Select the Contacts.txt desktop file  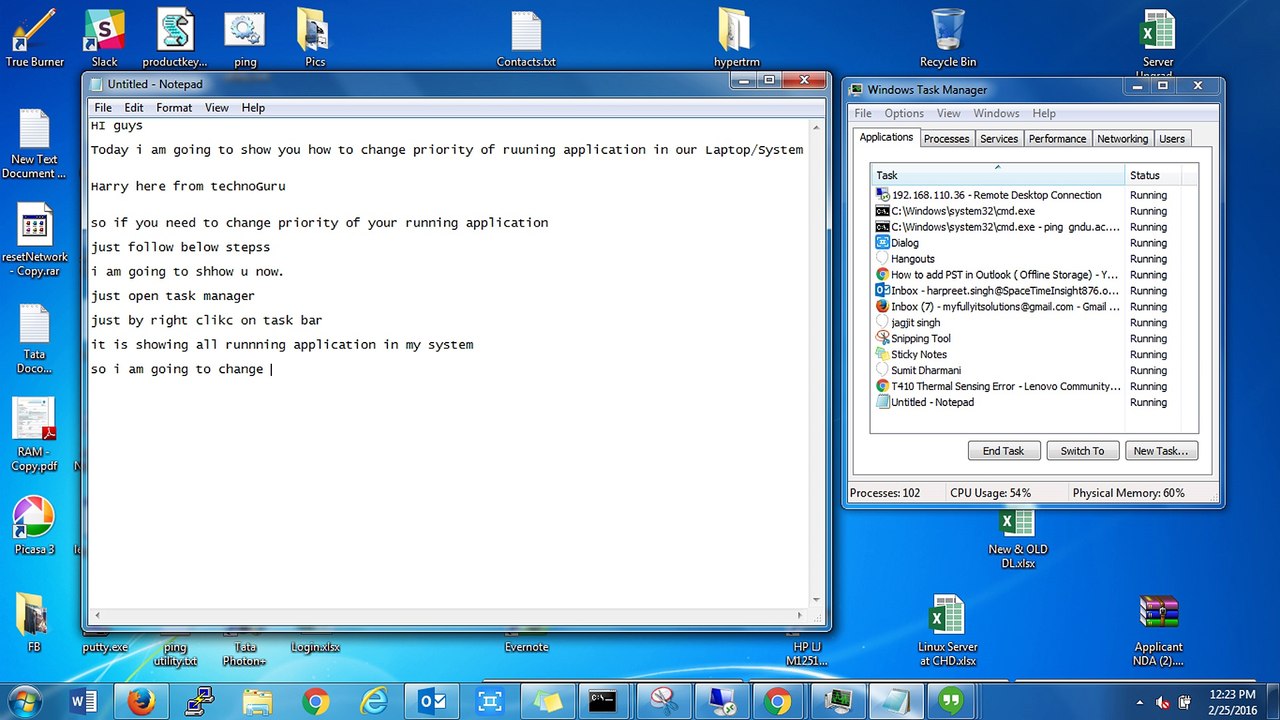coord(526,39)
